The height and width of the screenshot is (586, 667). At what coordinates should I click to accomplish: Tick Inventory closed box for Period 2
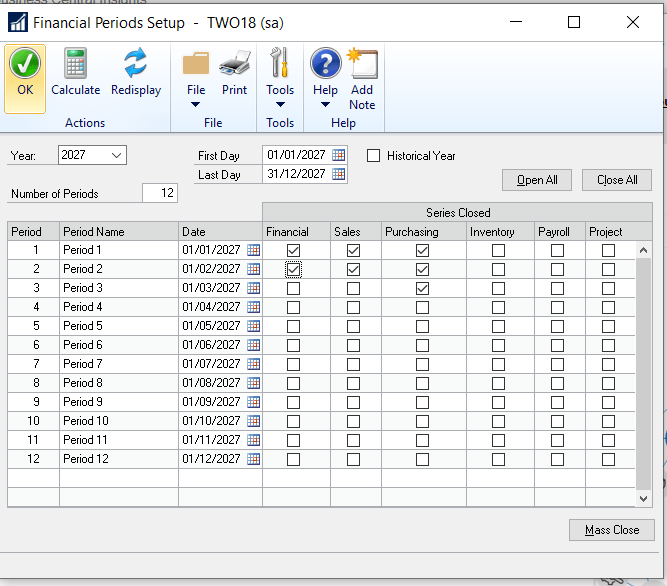[498, 269]
